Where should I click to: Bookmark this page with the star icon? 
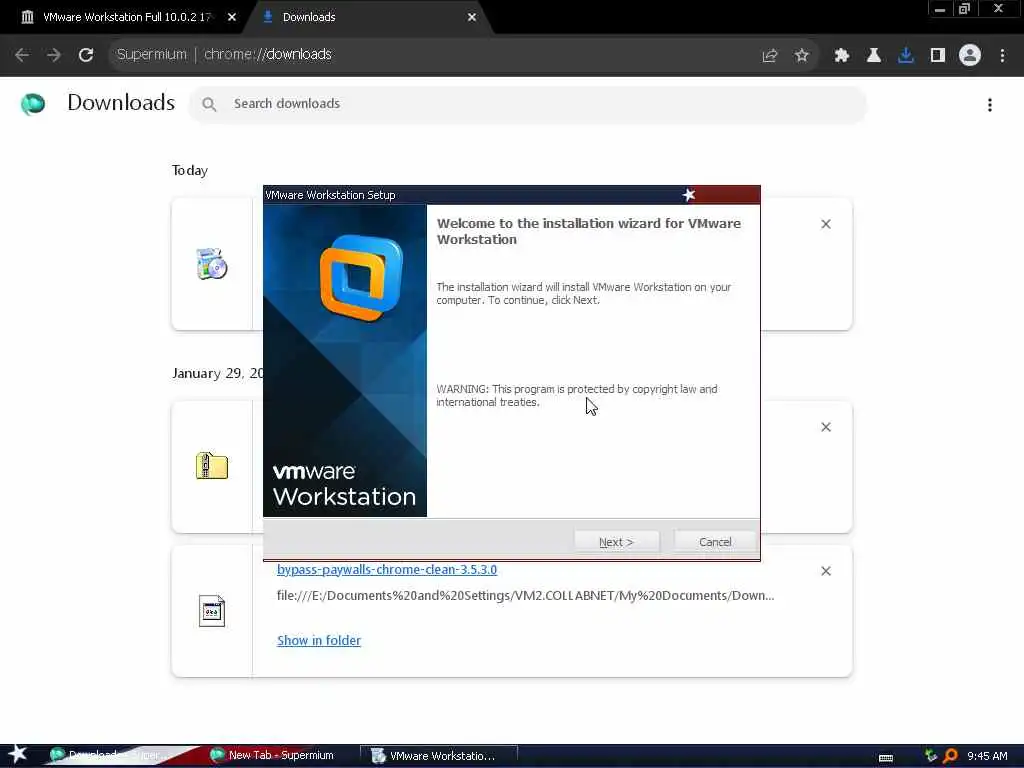pos(802,56)
